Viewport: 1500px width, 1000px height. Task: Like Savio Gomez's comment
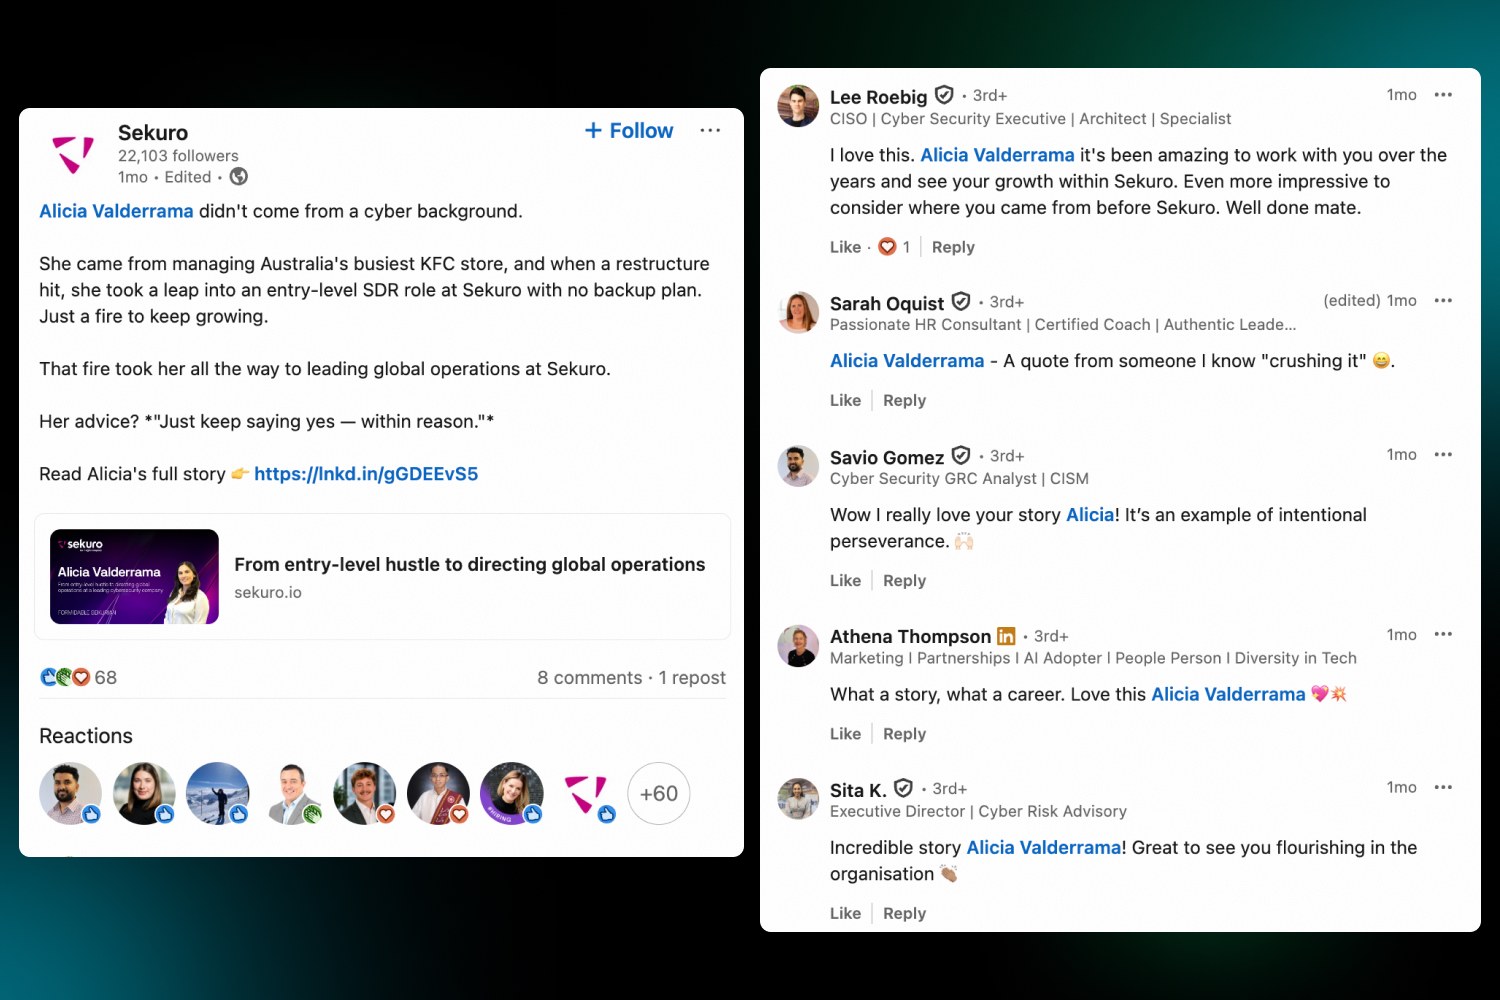[x=845, y=580]
